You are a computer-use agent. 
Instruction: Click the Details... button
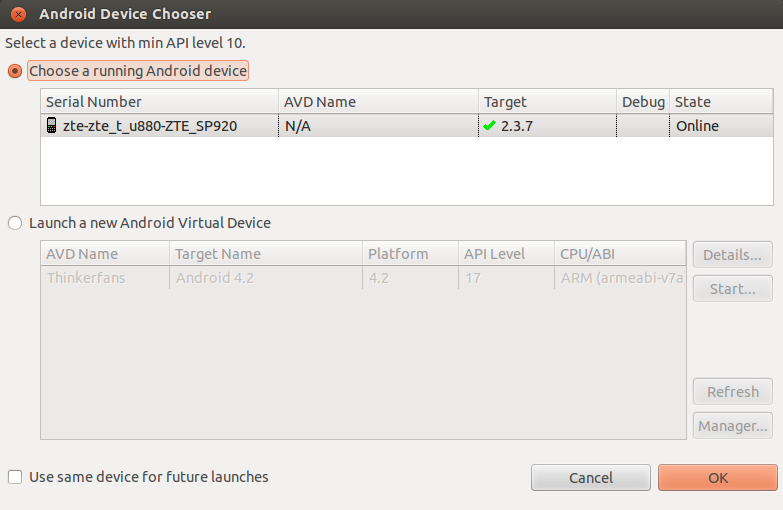(x=733, y=255)
